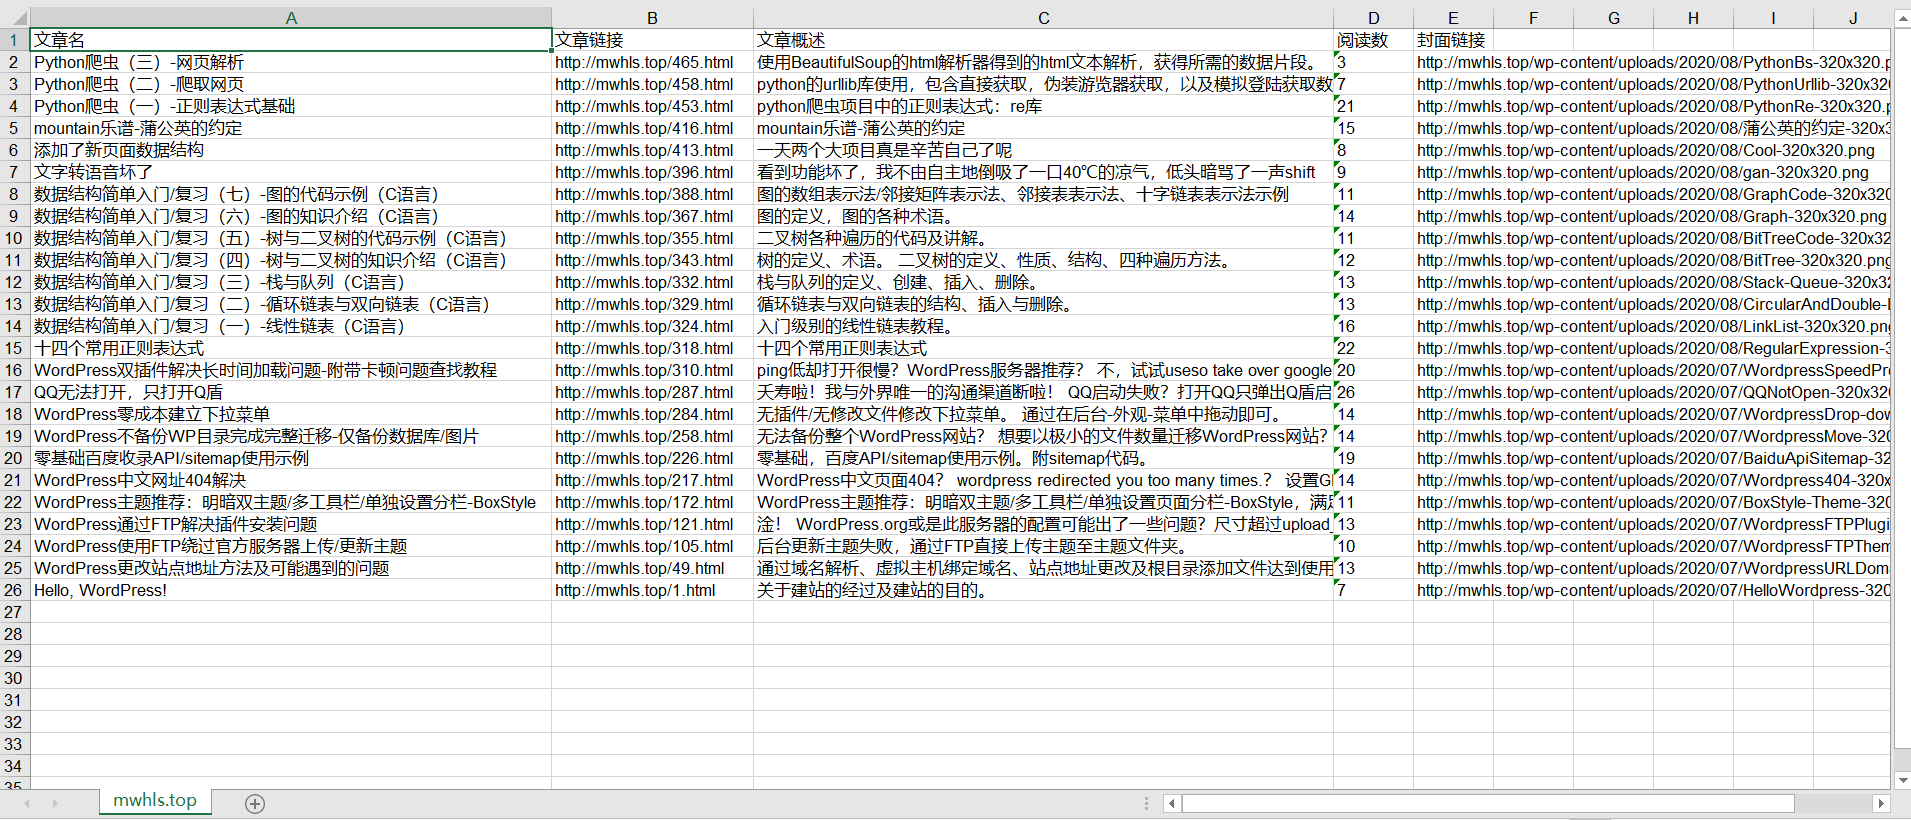The height and width of the screenshot is (820, 1911).
Task: Click the previous sheet navigation arrow
Action: pos(27,803)
